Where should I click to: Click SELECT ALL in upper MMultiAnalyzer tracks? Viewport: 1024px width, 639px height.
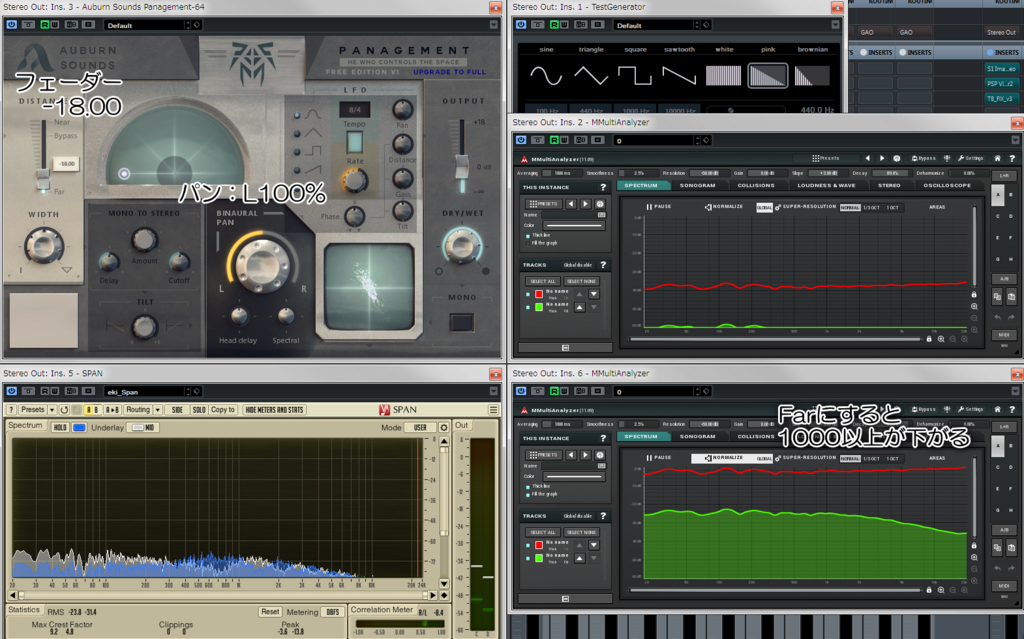(x=543, y=281)
